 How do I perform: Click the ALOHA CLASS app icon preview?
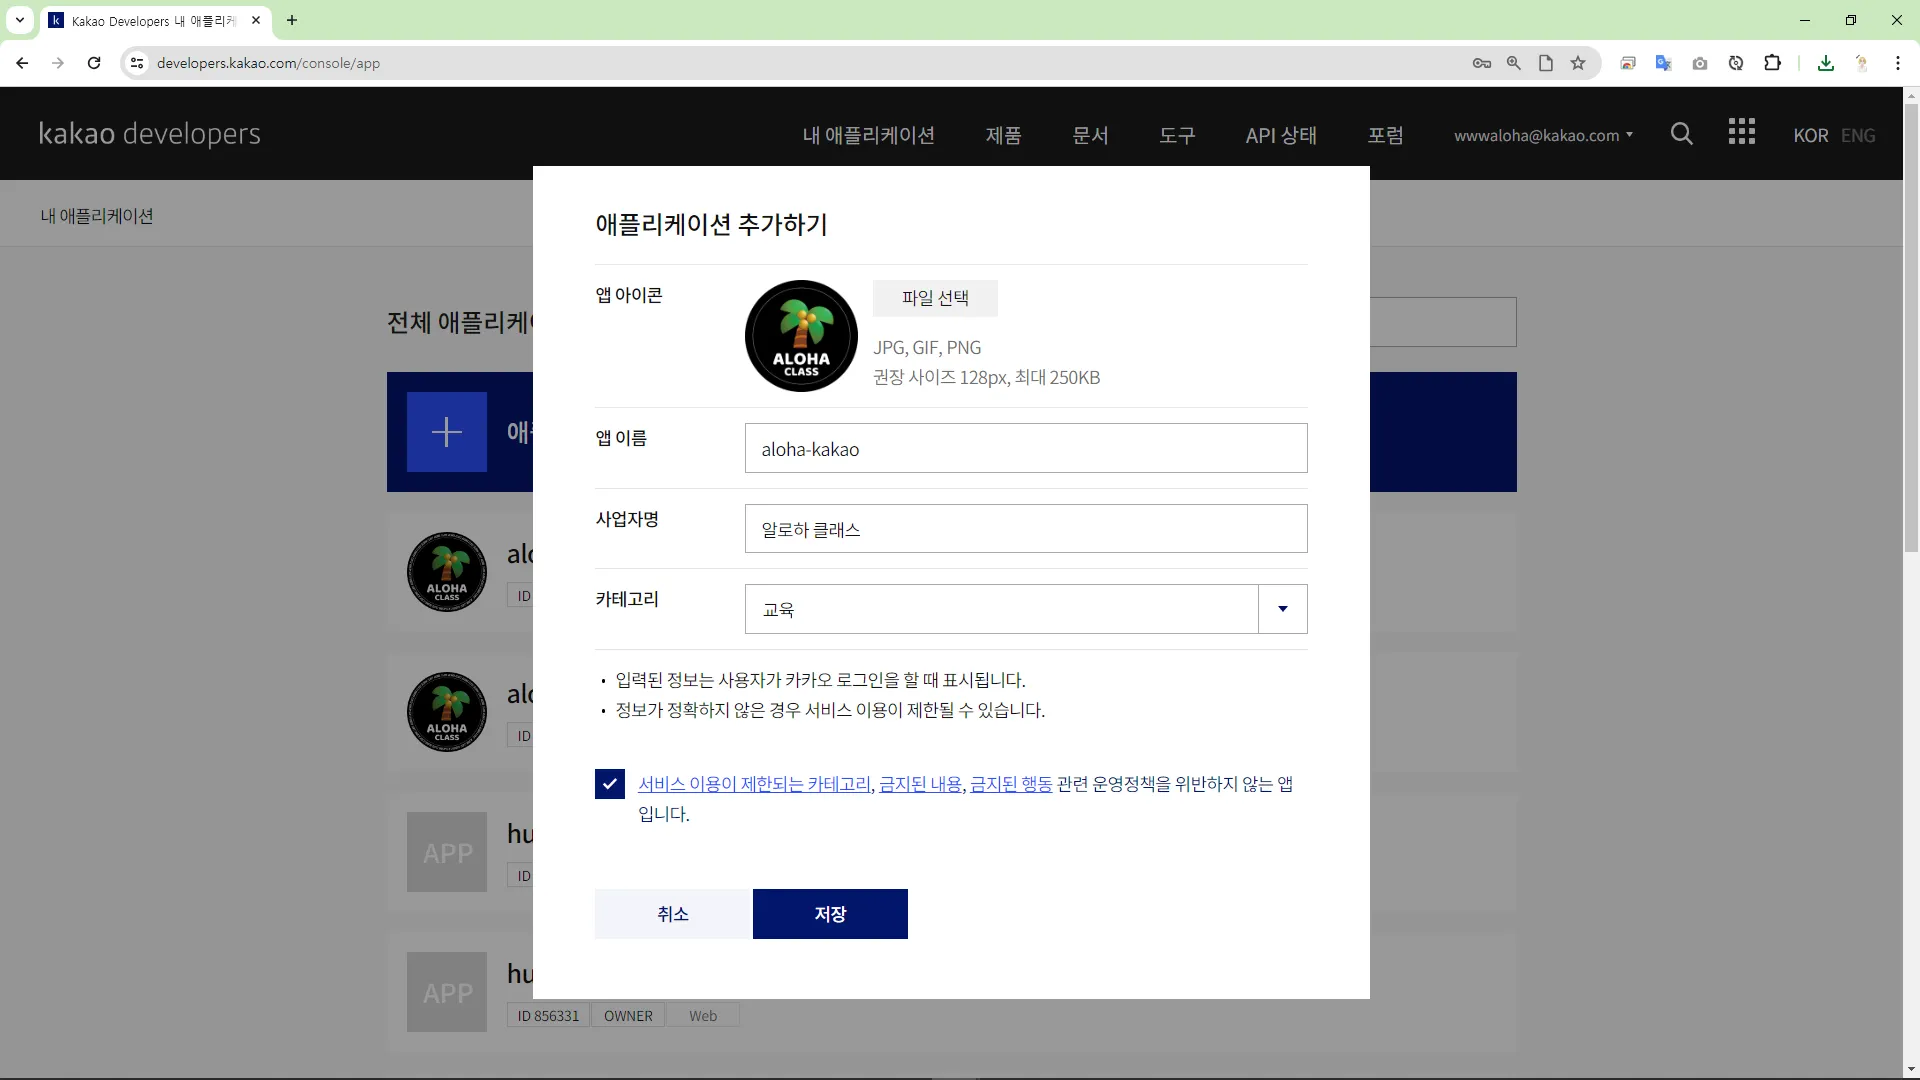tap(801, 336)
